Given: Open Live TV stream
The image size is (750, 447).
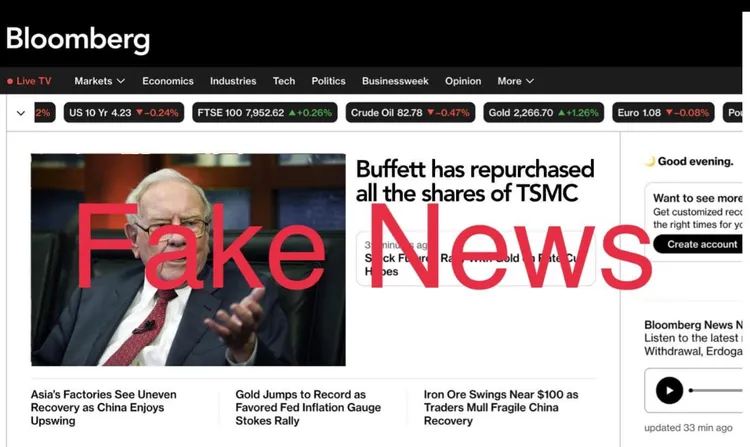Looking at the screenshot, I should (x=29, y=81).
